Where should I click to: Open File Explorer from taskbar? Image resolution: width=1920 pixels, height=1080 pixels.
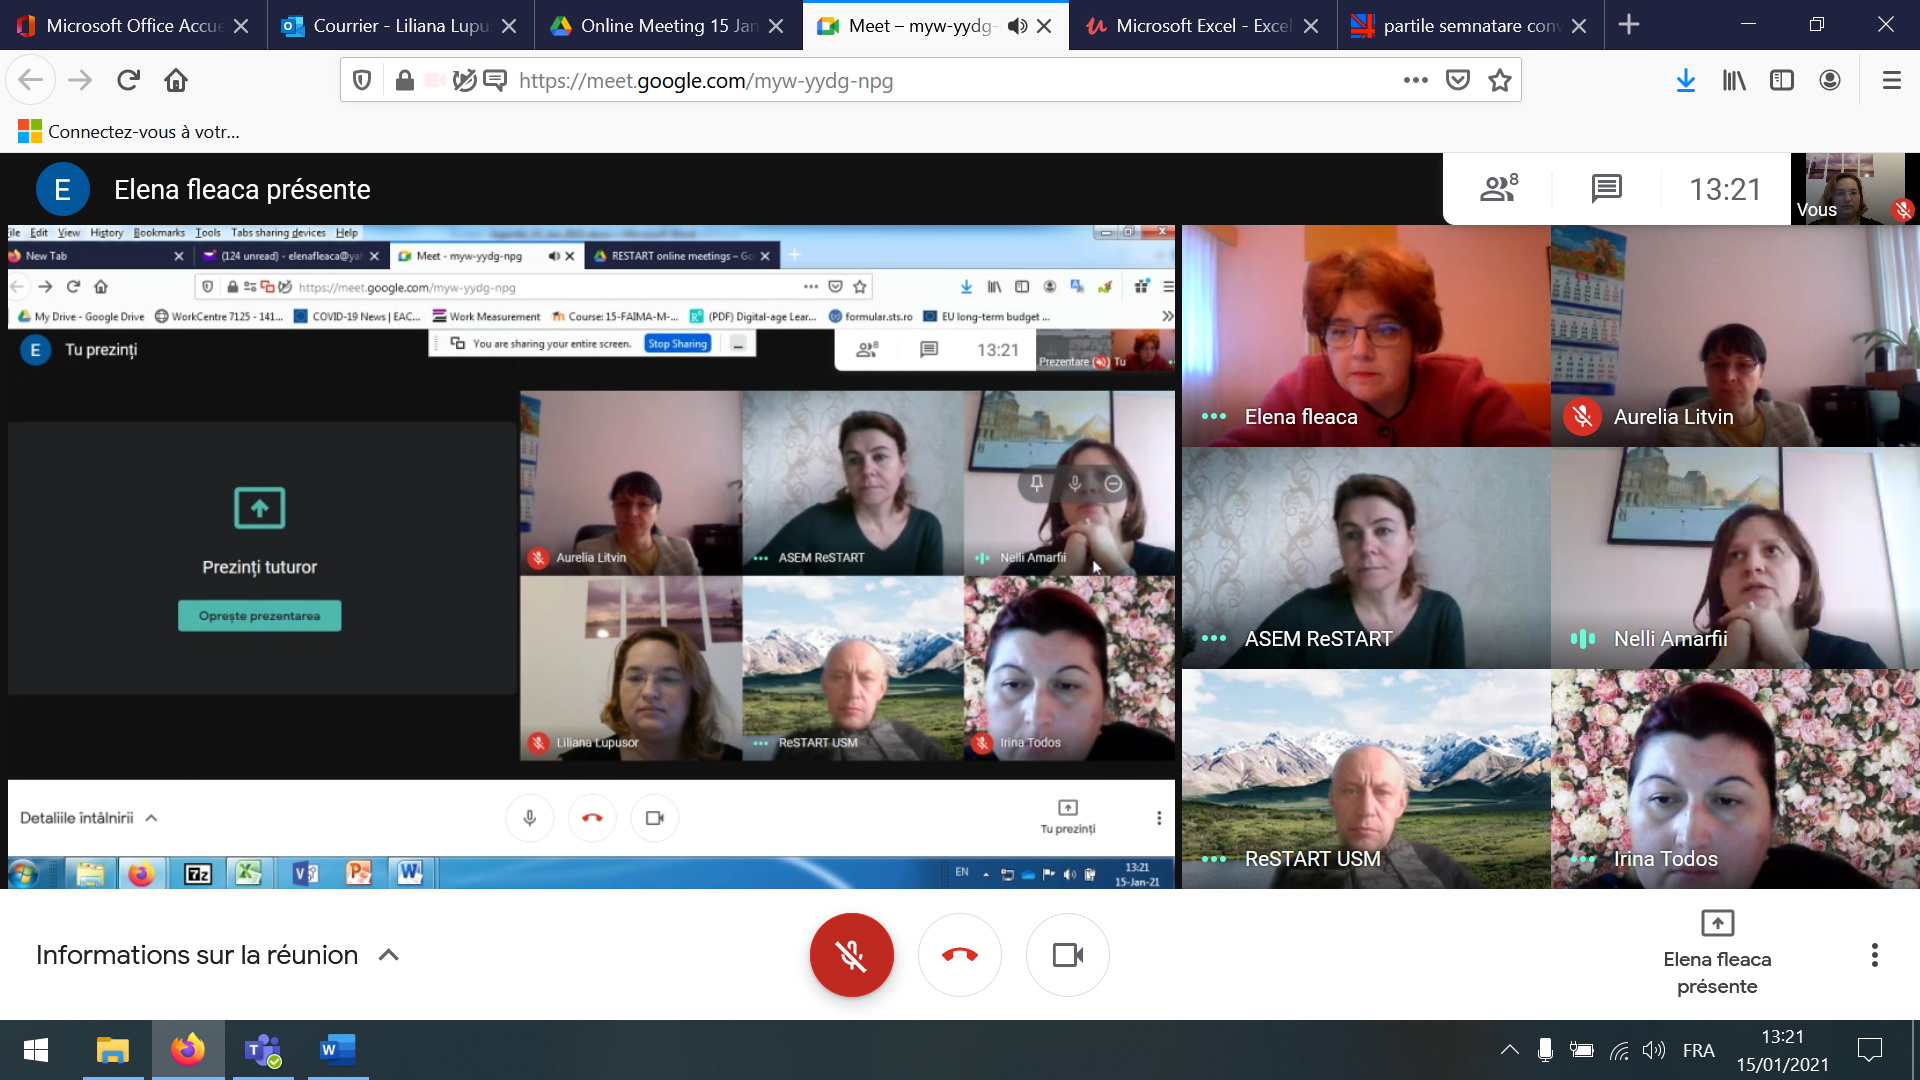pyautogui.click(x=112, y=1050)
